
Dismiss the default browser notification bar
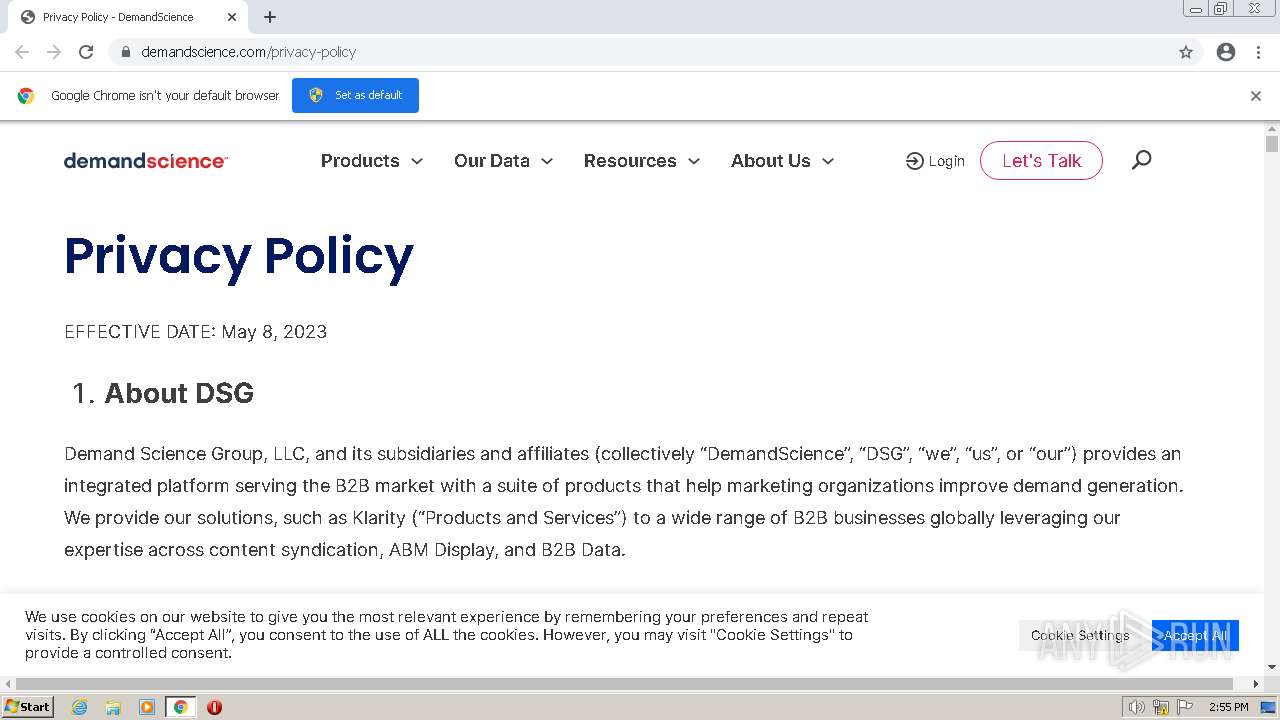coord(1256,96)
